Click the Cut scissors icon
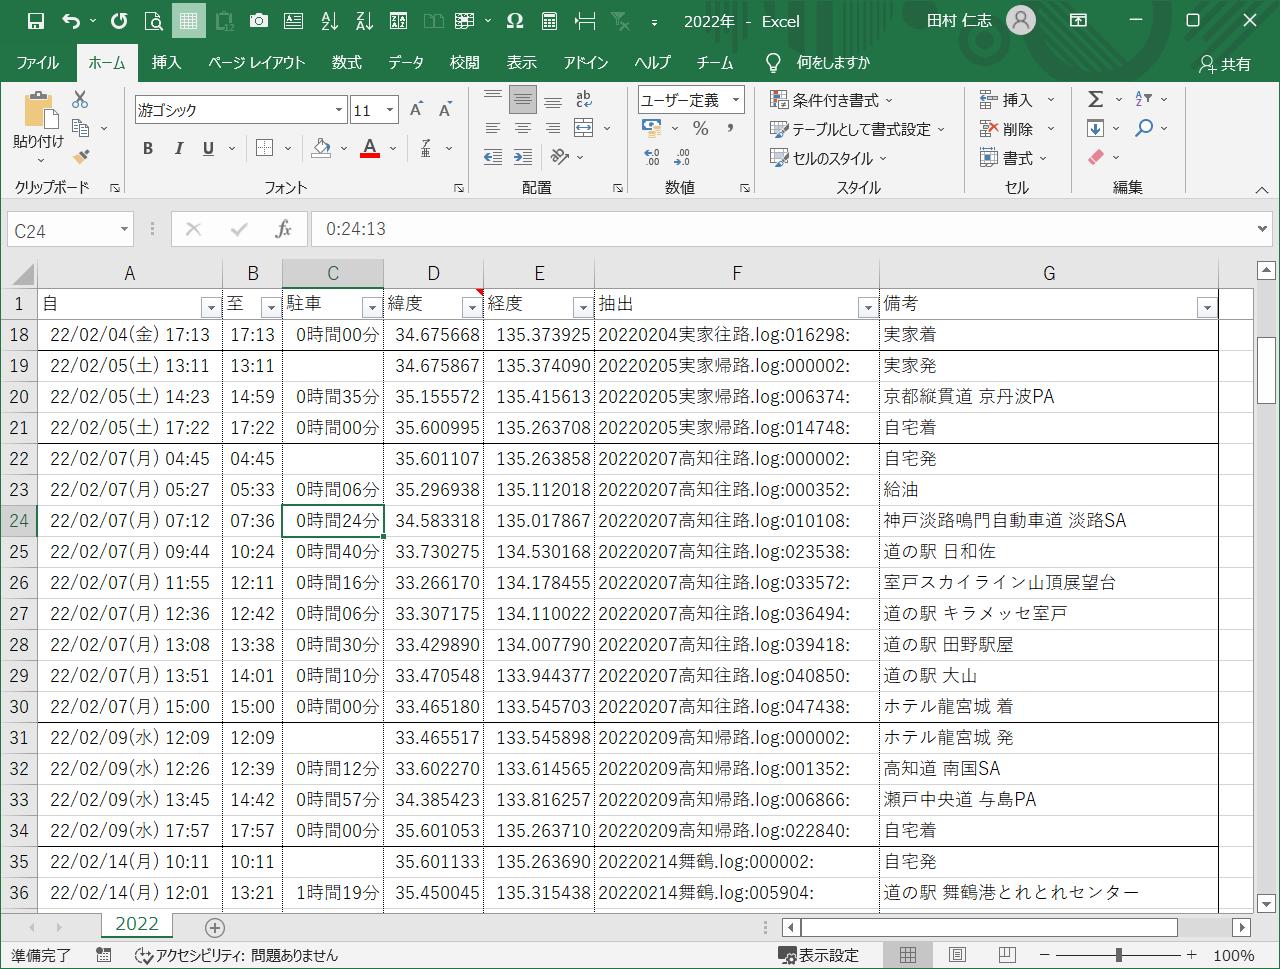Screen dimensions: 1280x969 (x=80, y=99)
